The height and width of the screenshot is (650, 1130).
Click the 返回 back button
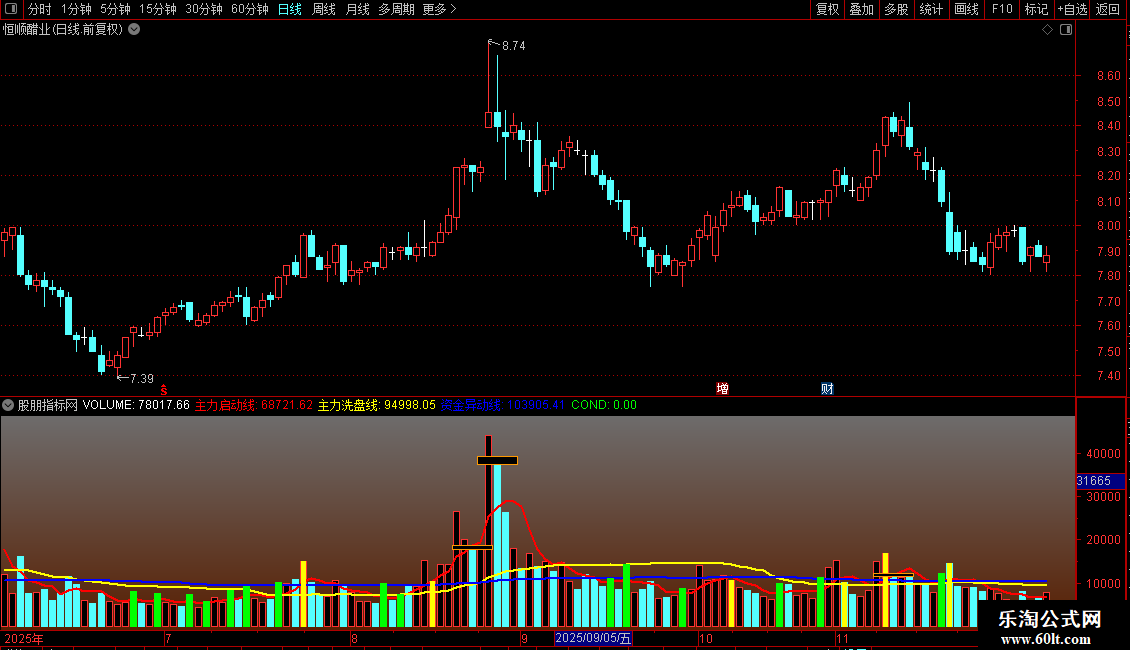point(1108,9)
